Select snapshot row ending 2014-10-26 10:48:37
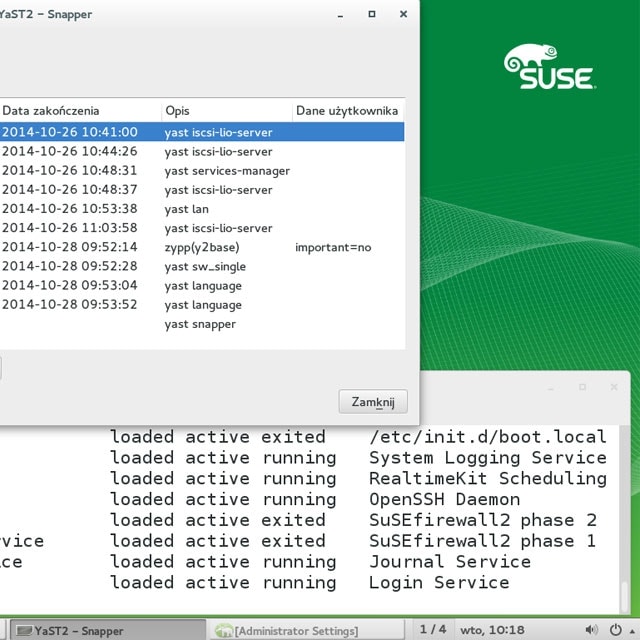Screen dimensions: 640x640 (x=202, y=190)
